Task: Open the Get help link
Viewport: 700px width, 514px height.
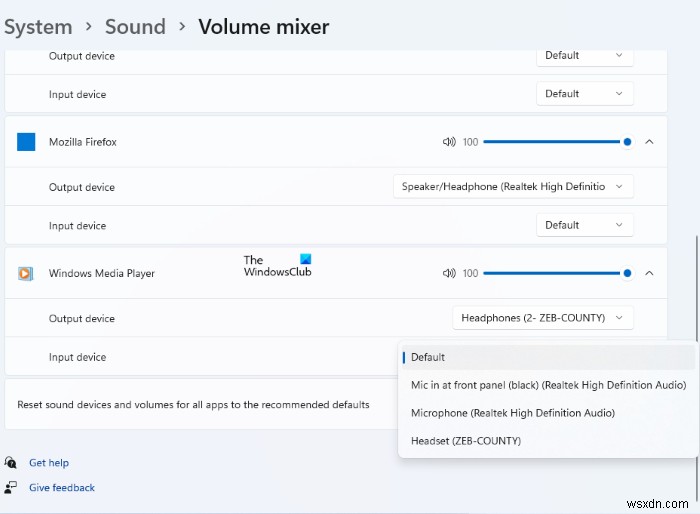Action: (x=49, y=463)
